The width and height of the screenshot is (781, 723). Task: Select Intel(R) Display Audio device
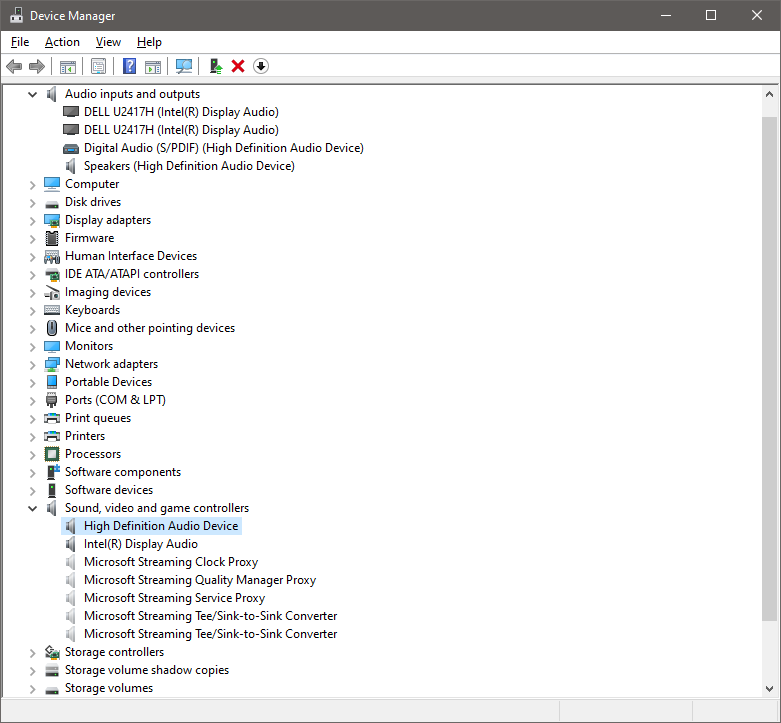click(140, 544)
